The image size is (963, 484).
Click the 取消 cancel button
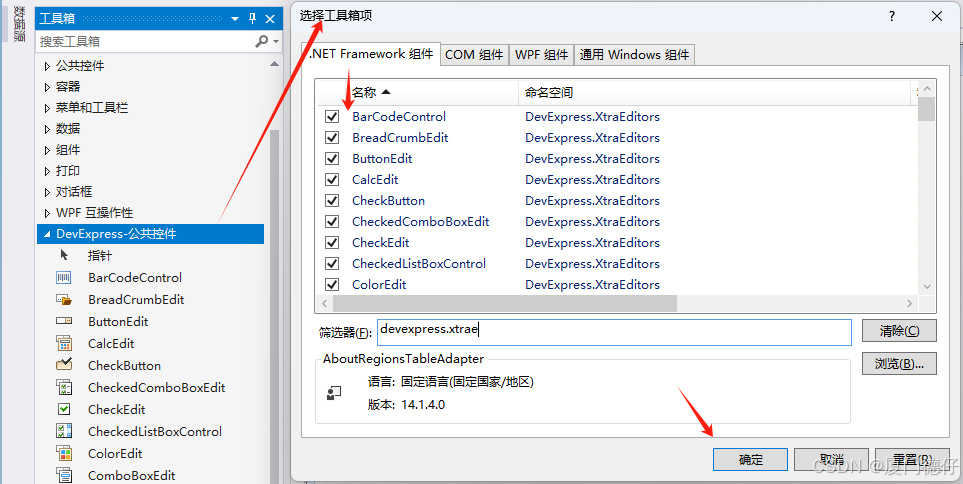pyautogui.click(x=831, y=459)
